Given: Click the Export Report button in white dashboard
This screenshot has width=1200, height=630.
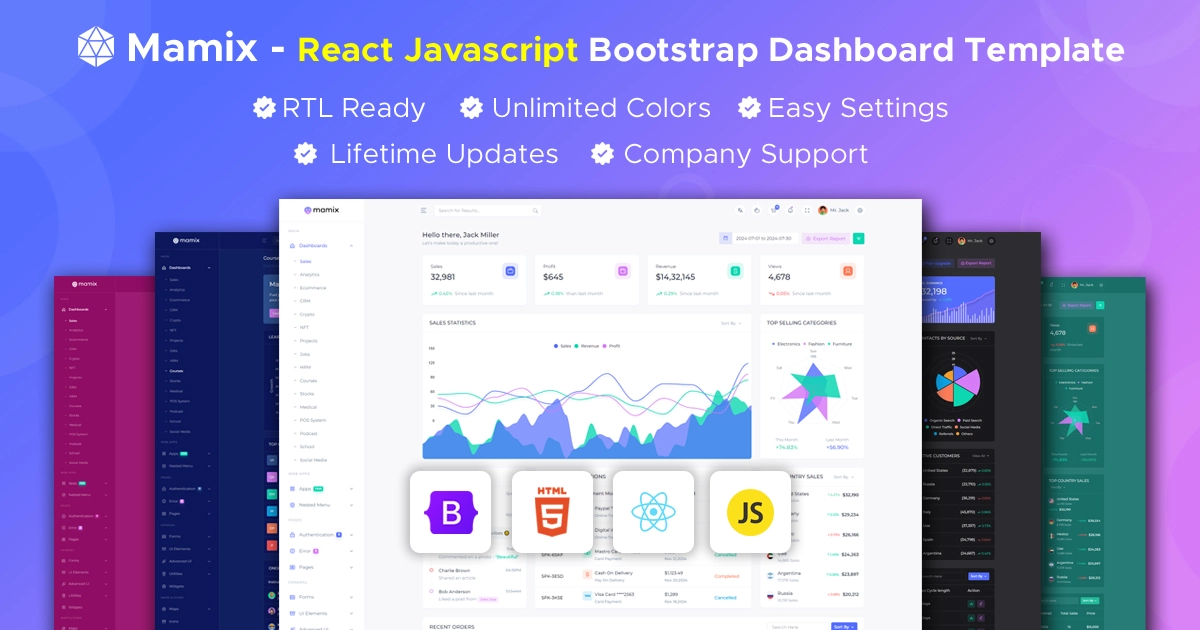Looking at the screenshot, I should coord(825,238).
